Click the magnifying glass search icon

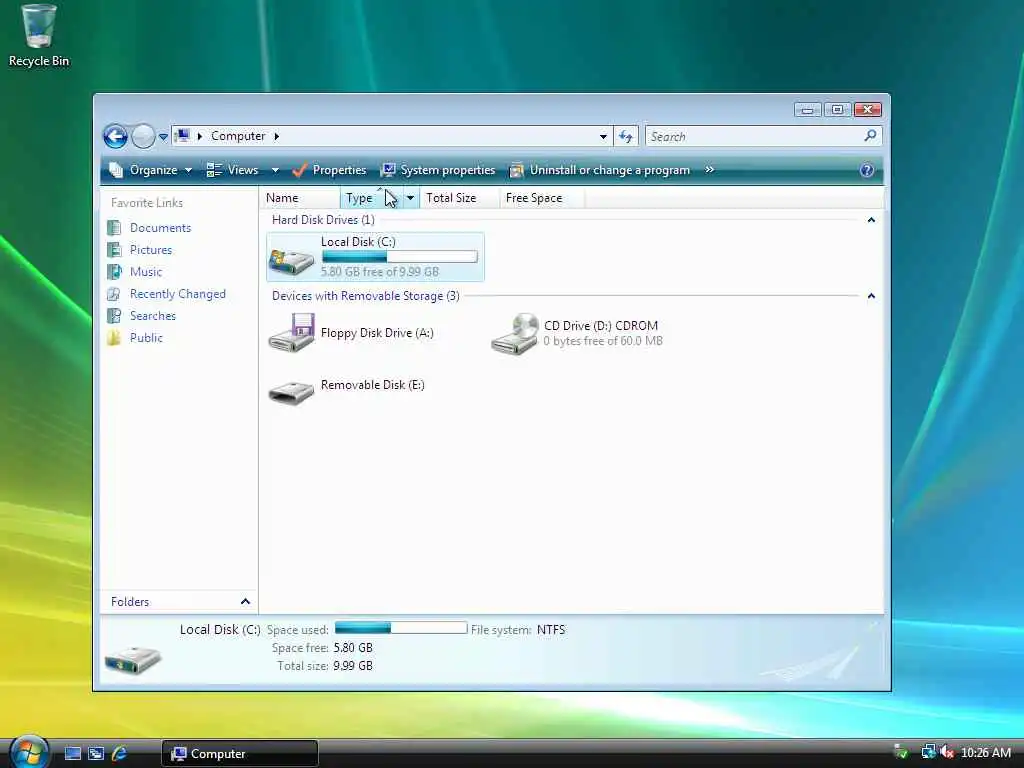870,136
